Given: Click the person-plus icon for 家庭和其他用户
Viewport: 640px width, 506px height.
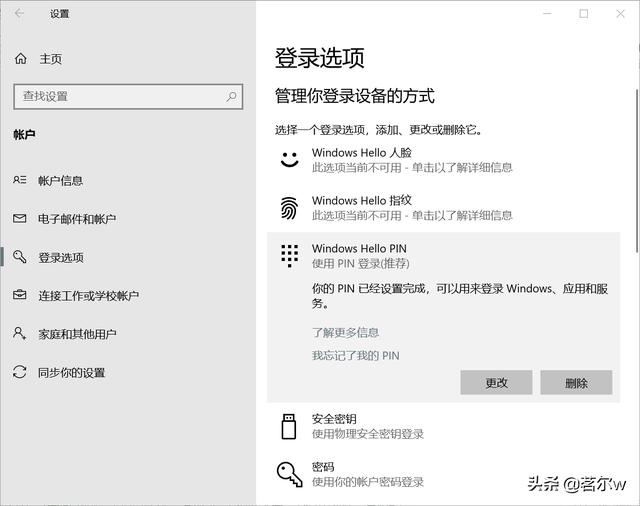Looking at the screenshot, I should [x=20, y=333].
